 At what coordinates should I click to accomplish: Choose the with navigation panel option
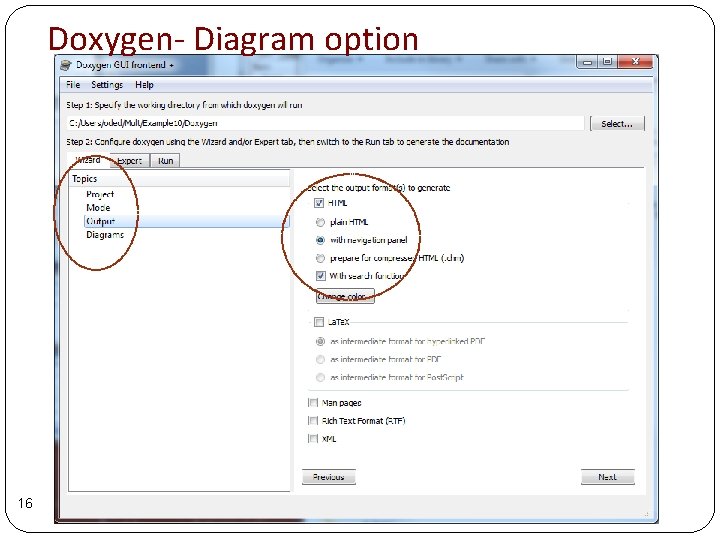[x=321, y=240]
